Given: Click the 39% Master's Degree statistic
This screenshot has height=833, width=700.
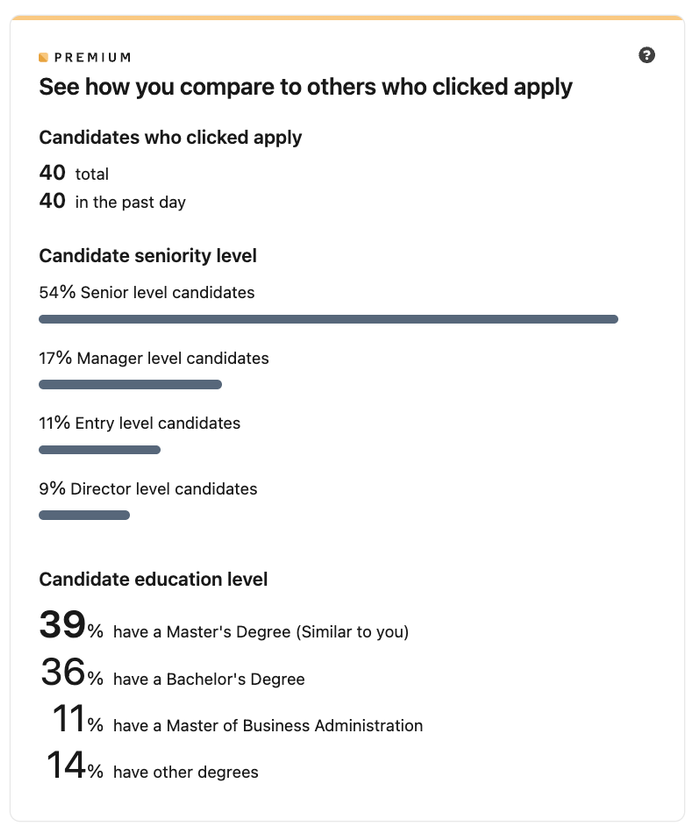Looking at the screenshot, I should pos(224,625).
